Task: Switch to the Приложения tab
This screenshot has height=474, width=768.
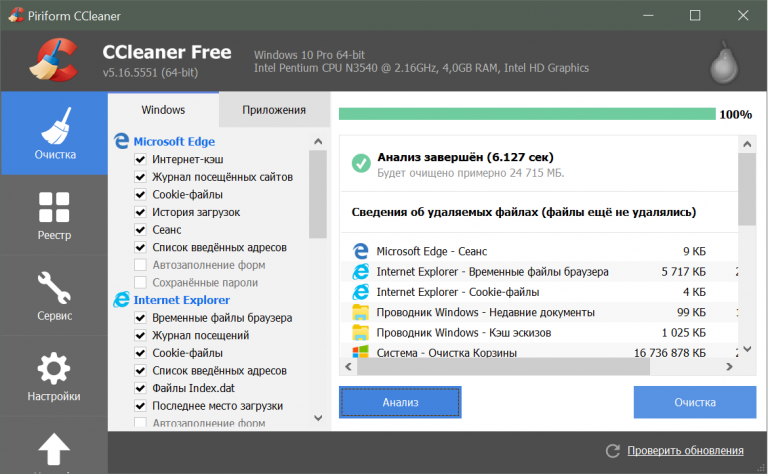Action: [x=274, y=110]
